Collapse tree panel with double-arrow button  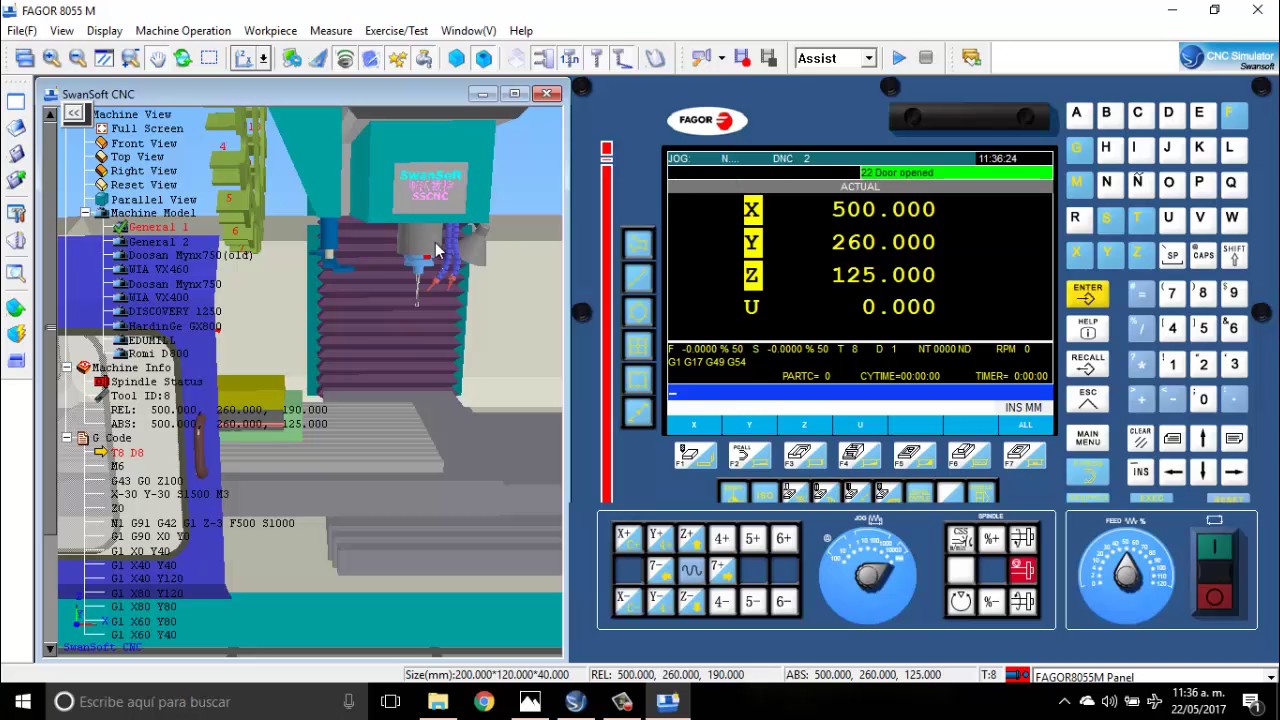(x=74, y=113)
